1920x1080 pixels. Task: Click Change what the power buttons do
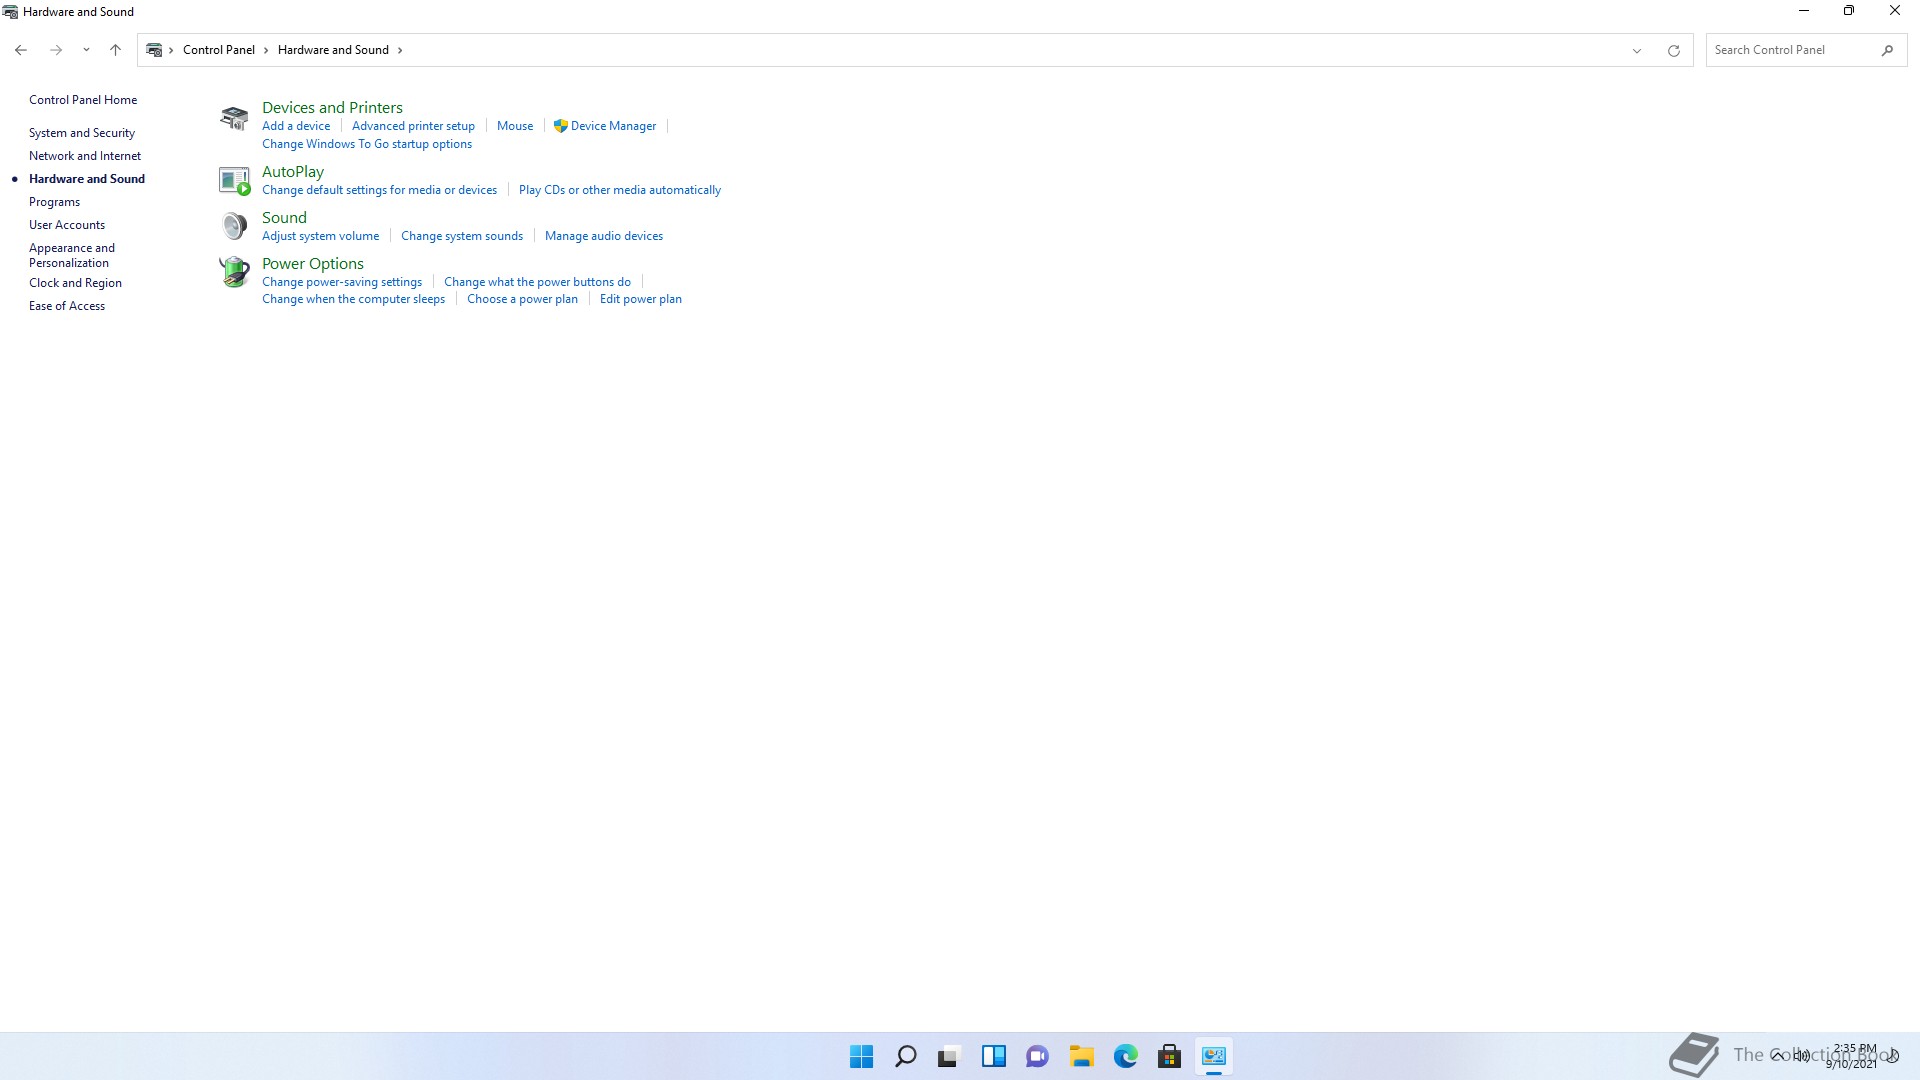point(537,282)
